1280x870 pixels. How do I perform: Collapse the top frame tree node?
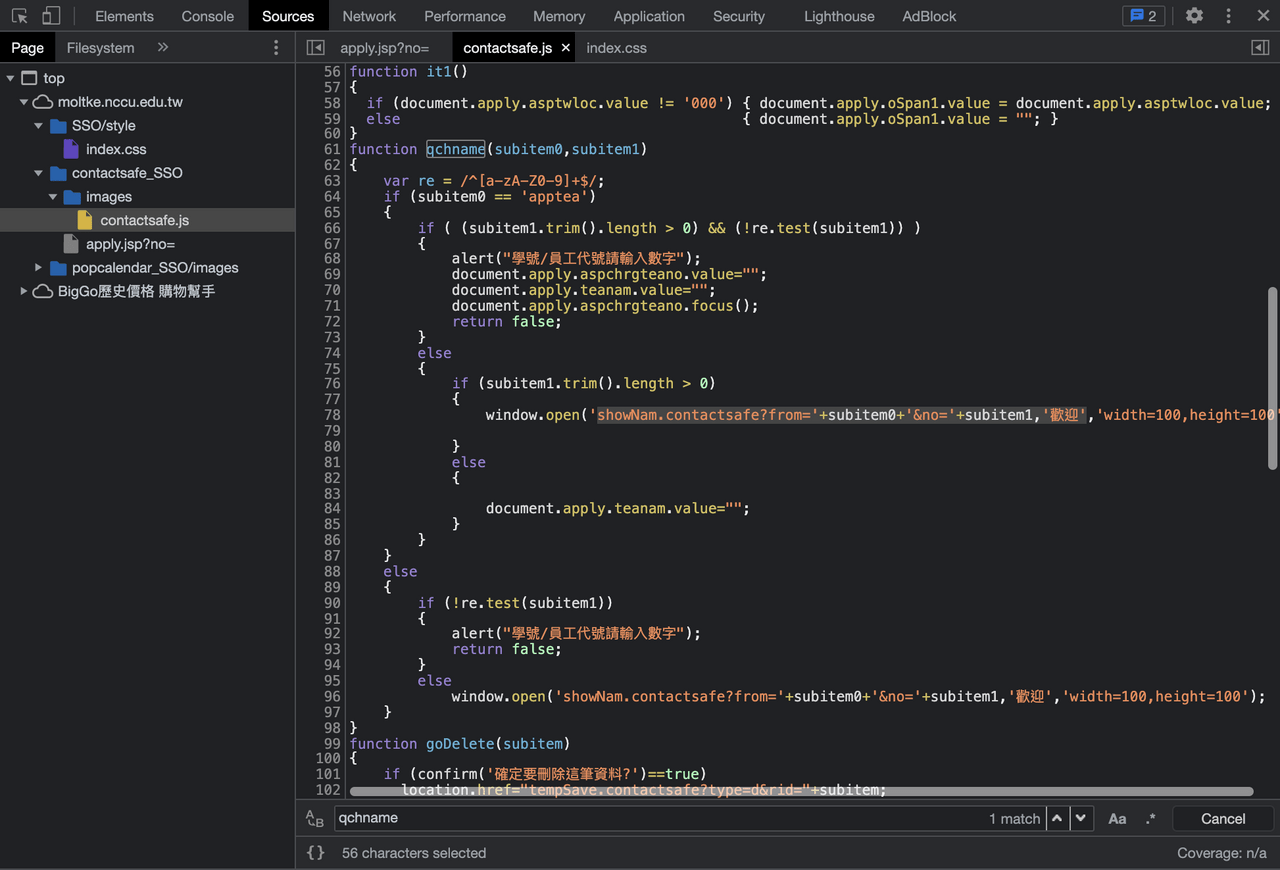(x=10, y=78)
